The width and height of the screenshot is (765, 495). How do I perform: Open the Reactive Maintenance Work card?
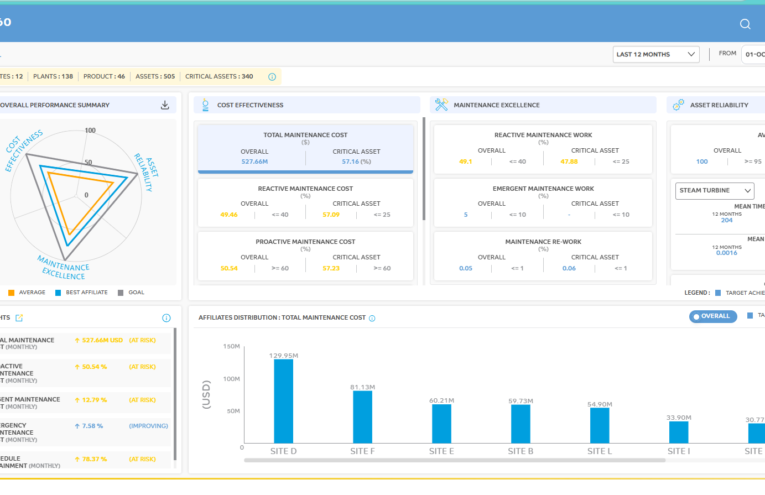coord(543,149)
